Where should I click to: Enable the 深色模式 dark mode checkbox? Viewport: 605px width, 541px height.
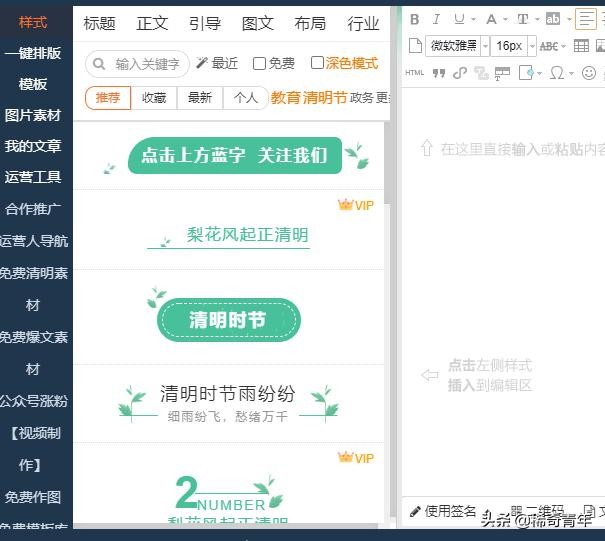point(318,63)
